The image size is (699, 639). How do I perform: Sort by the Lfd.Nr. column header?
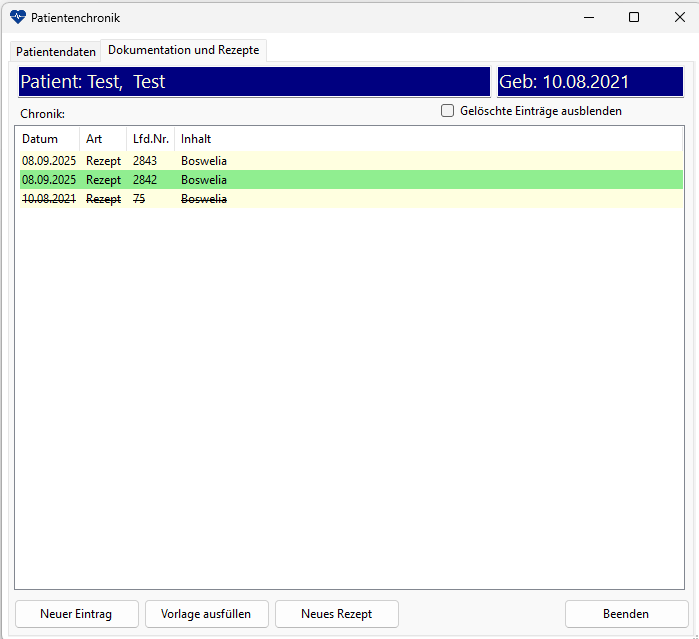151,139
